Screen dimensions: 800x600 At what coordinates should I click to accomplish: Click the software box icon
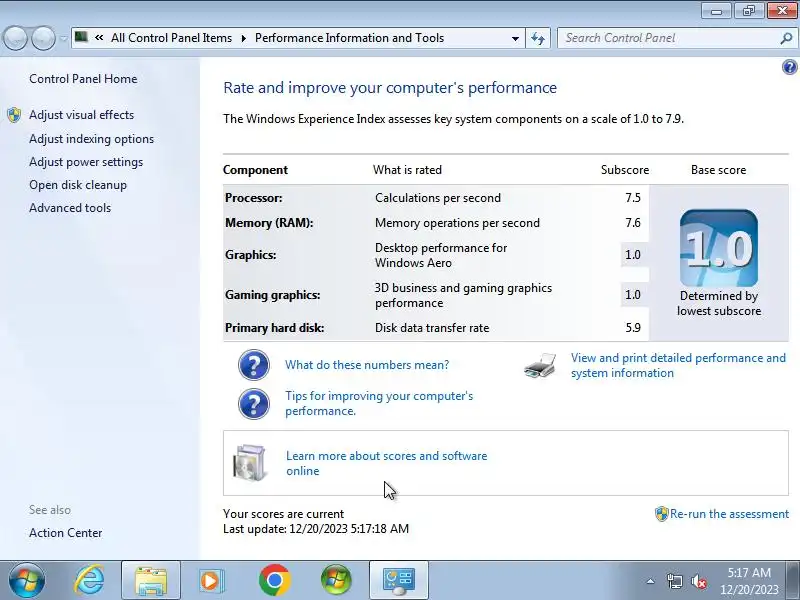click(249, 462)
